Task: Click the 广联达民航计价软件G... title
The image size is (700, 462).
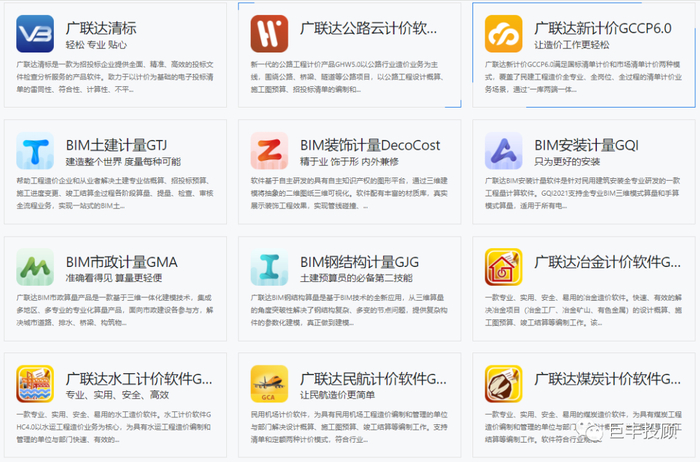Action: pyautogui.click(x=373, y=379)
